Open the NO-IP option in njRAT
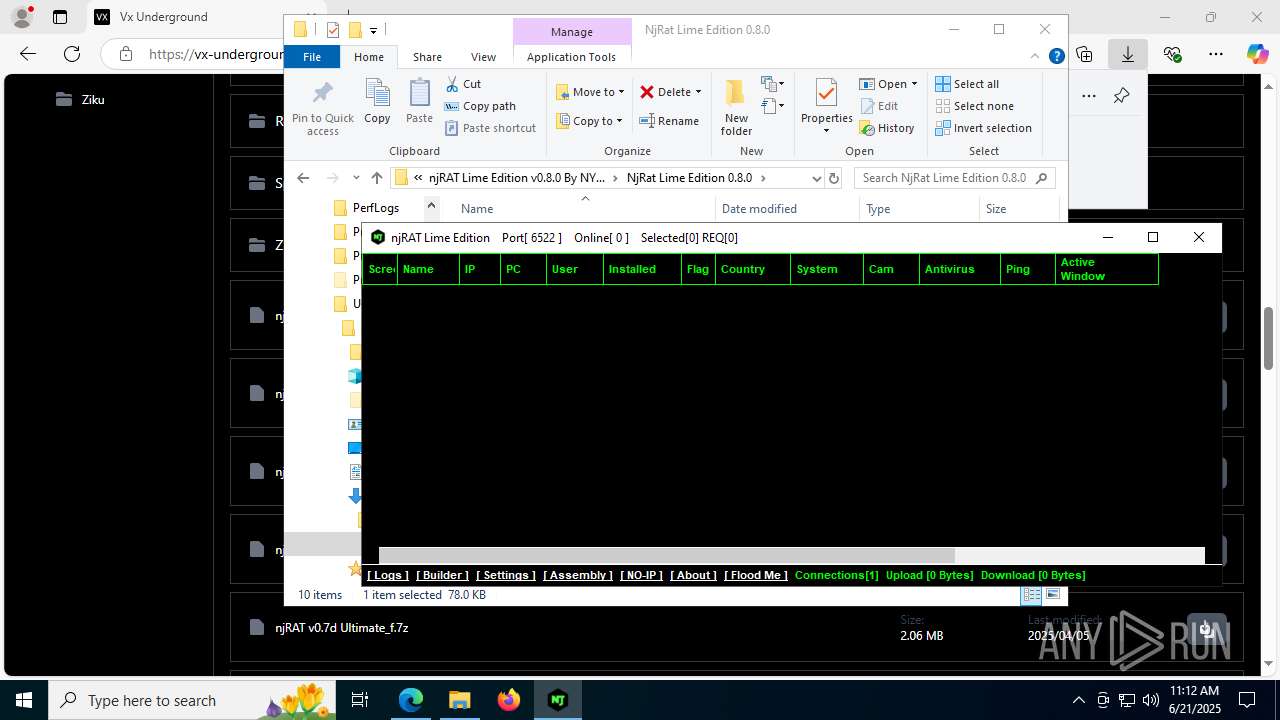This screenshot has width=1280, height=720. pos(641,575)
